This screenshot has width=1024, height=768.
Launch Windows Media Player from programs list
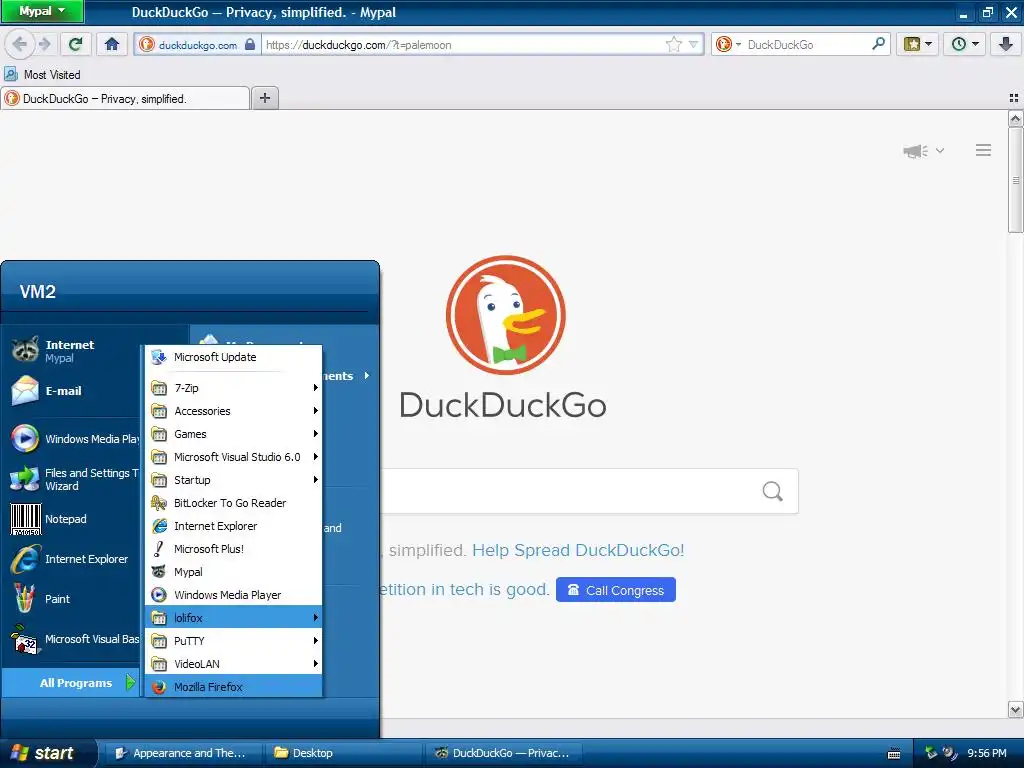(234, 595)
